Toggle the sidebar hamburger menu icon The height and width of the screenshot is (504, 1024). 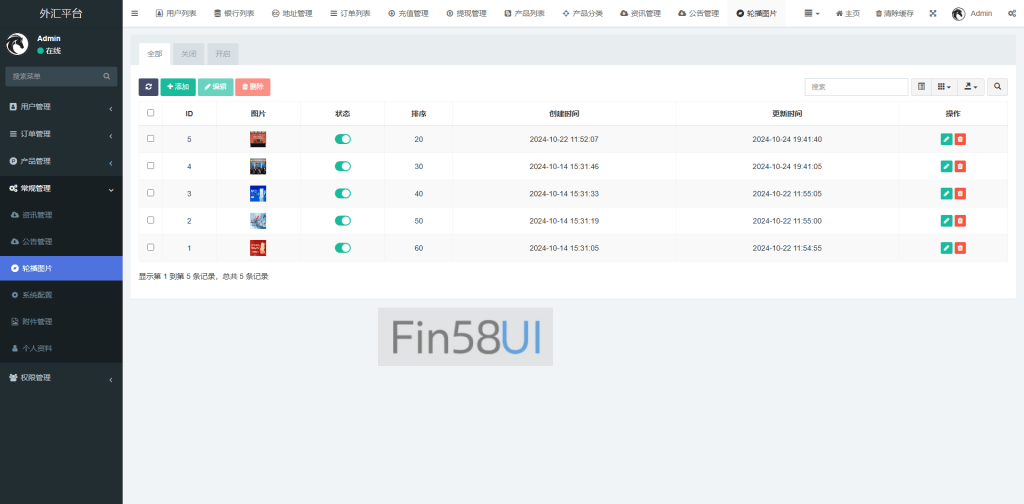(x=135, y=13)
